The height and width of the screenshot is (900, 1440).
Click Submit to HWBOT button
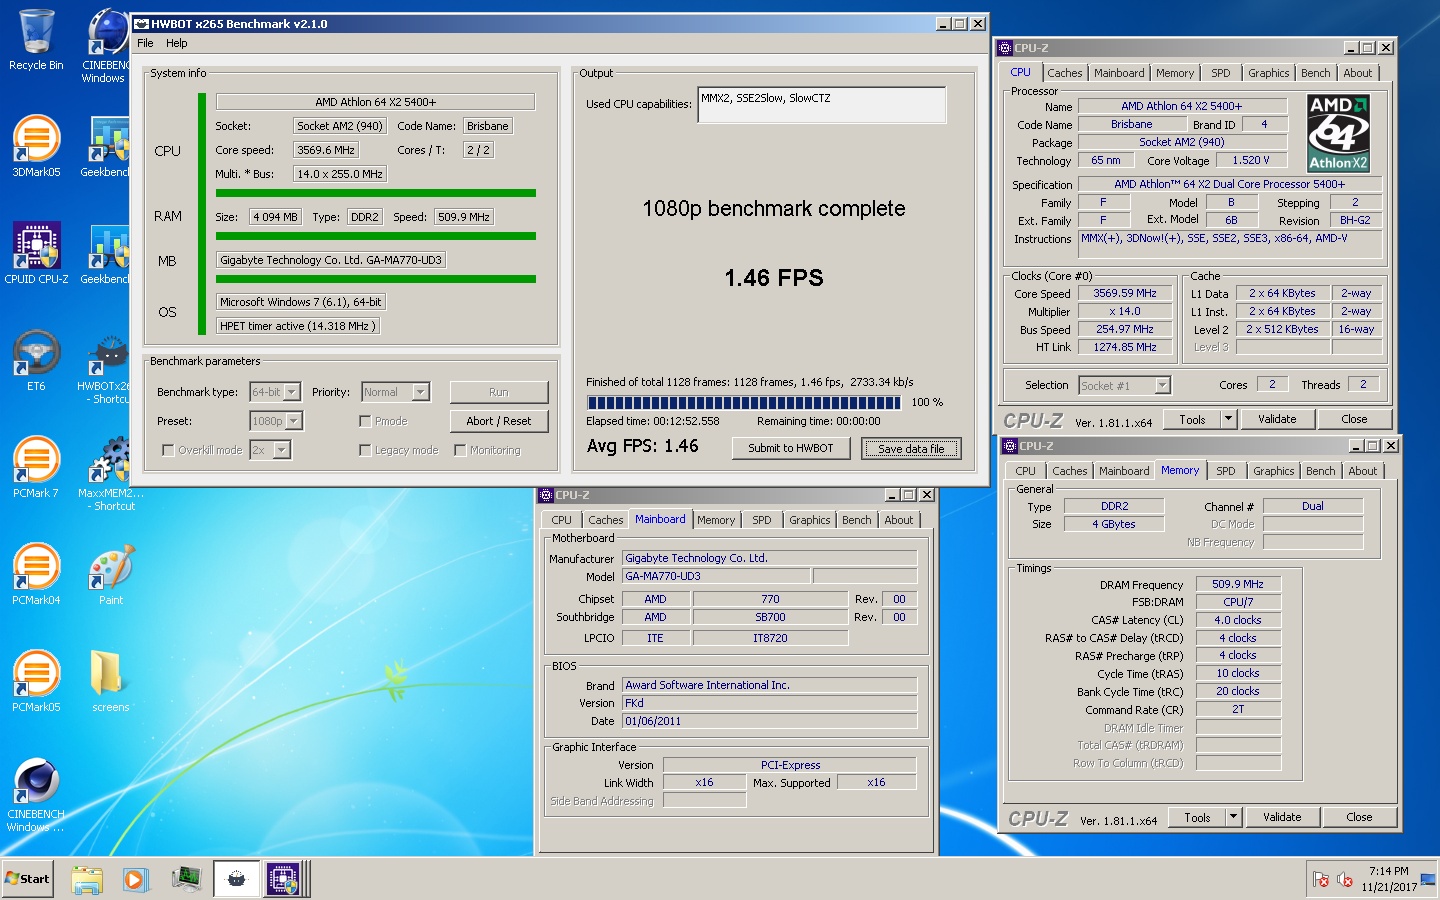(791, 448)
